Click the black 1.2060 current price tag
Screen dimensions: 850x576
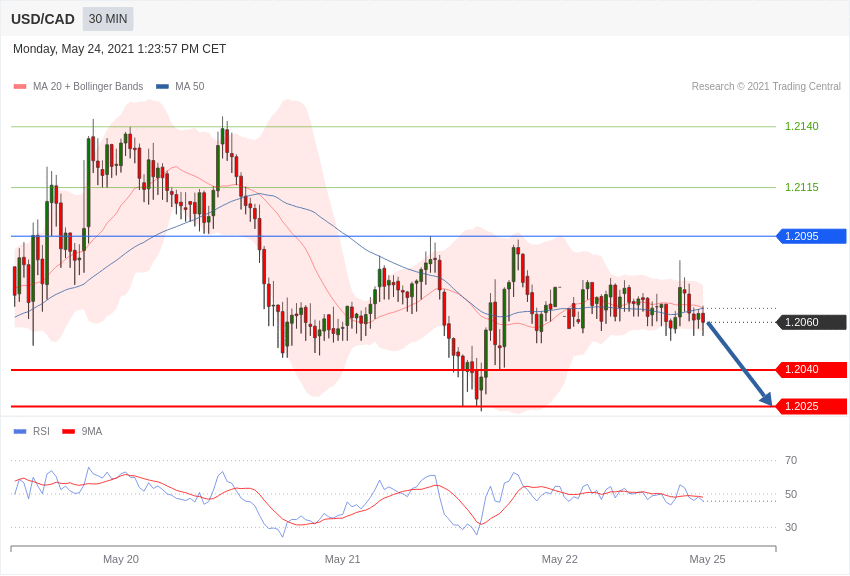(x=812, y=322)
